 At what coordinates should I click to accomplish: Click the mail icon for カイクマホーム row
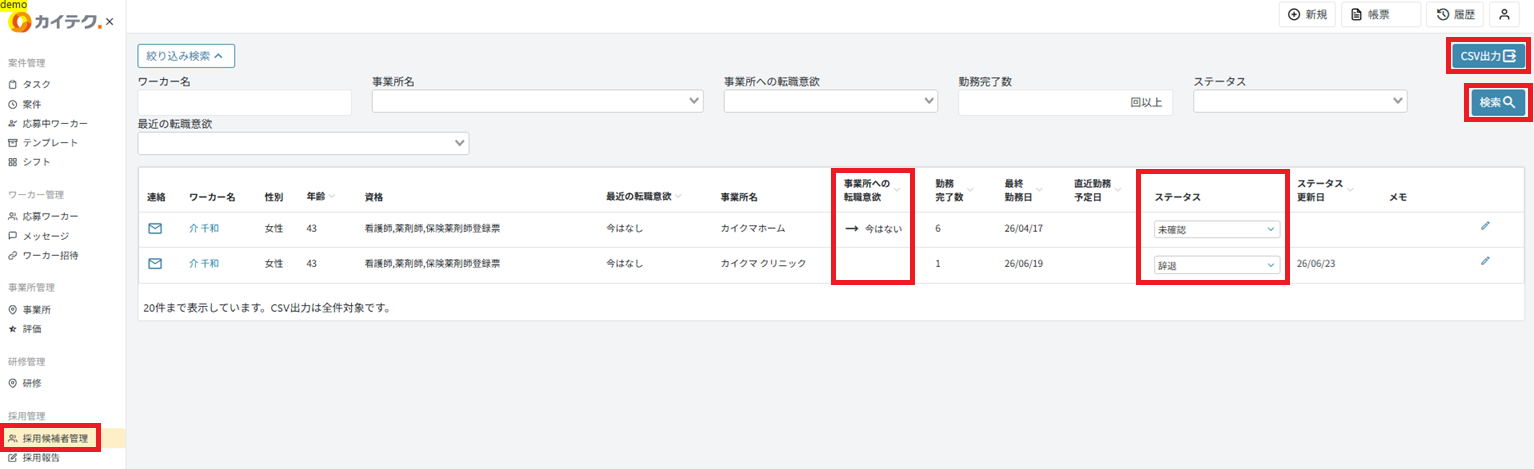155,229
